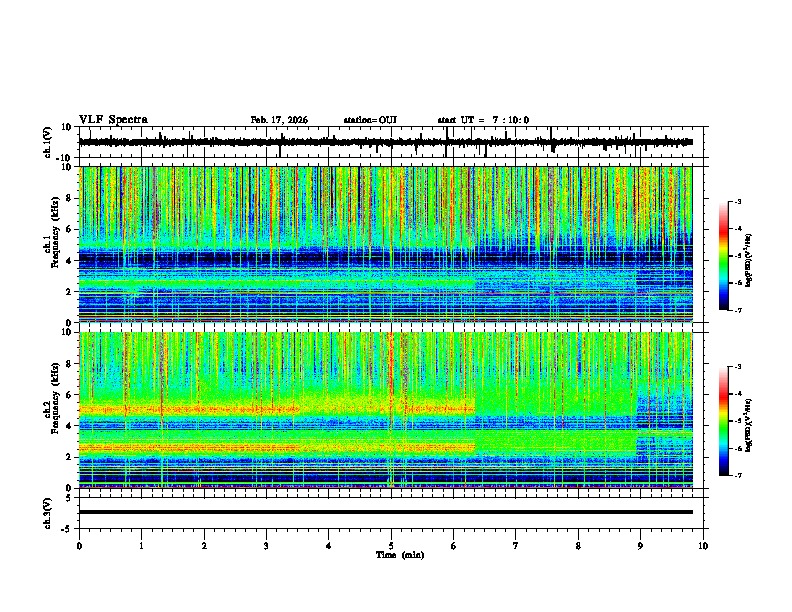Click the "ch.1(V)" vertical axis label
792x612 pixels.
coord(48,142)
